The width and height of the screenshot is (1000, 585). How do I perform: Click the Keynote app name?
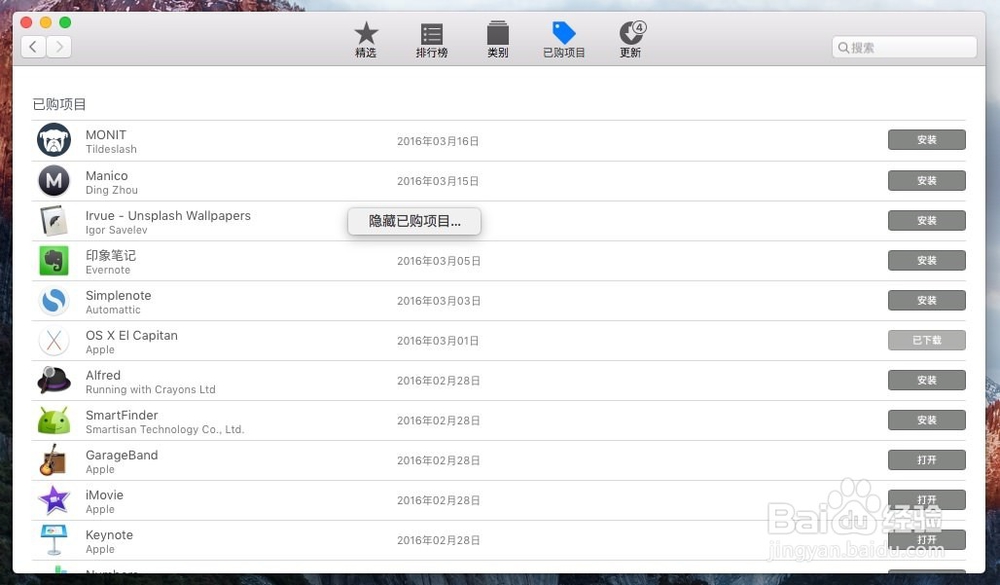click(x=109, y=535)
